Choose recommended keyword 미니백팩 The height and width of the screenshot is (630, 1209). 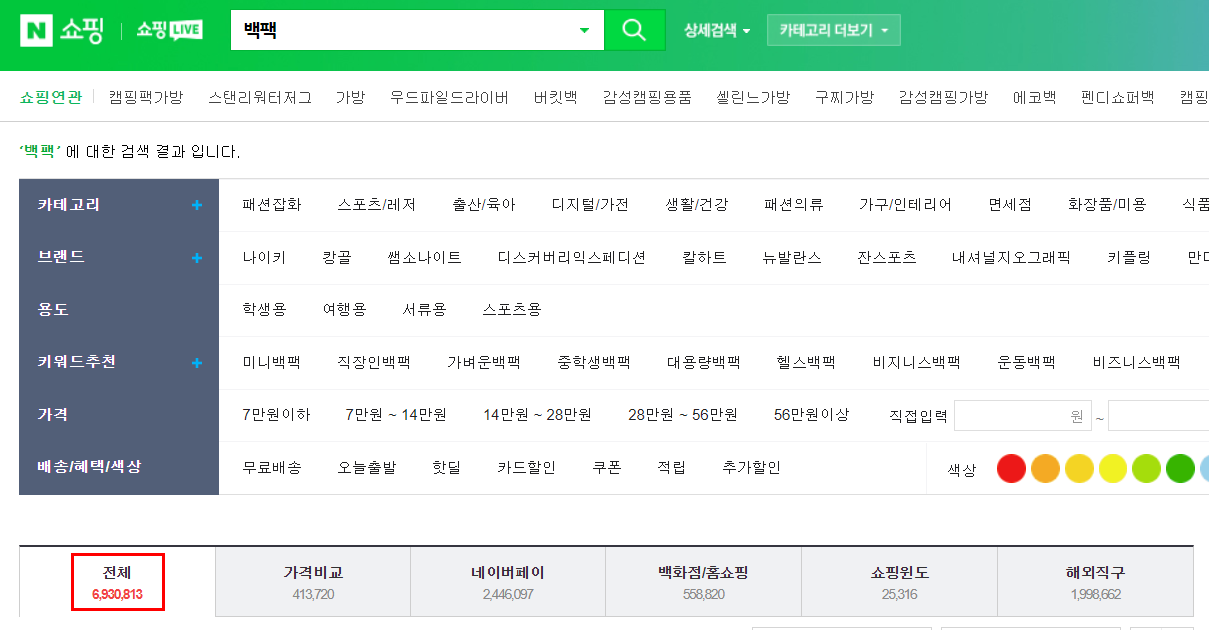pyautogui.click(x=271, y=363)
